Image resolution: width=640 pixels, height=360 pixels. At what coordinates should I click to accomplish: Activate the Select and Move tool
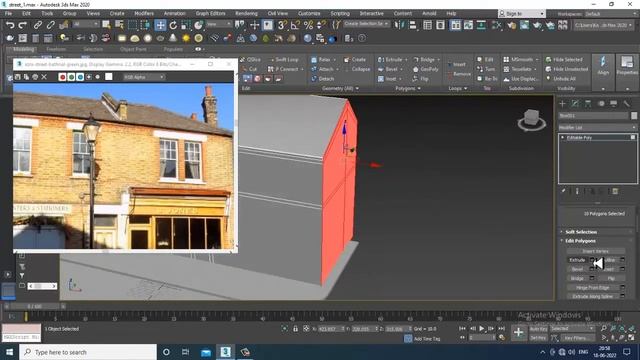(160, 25)
